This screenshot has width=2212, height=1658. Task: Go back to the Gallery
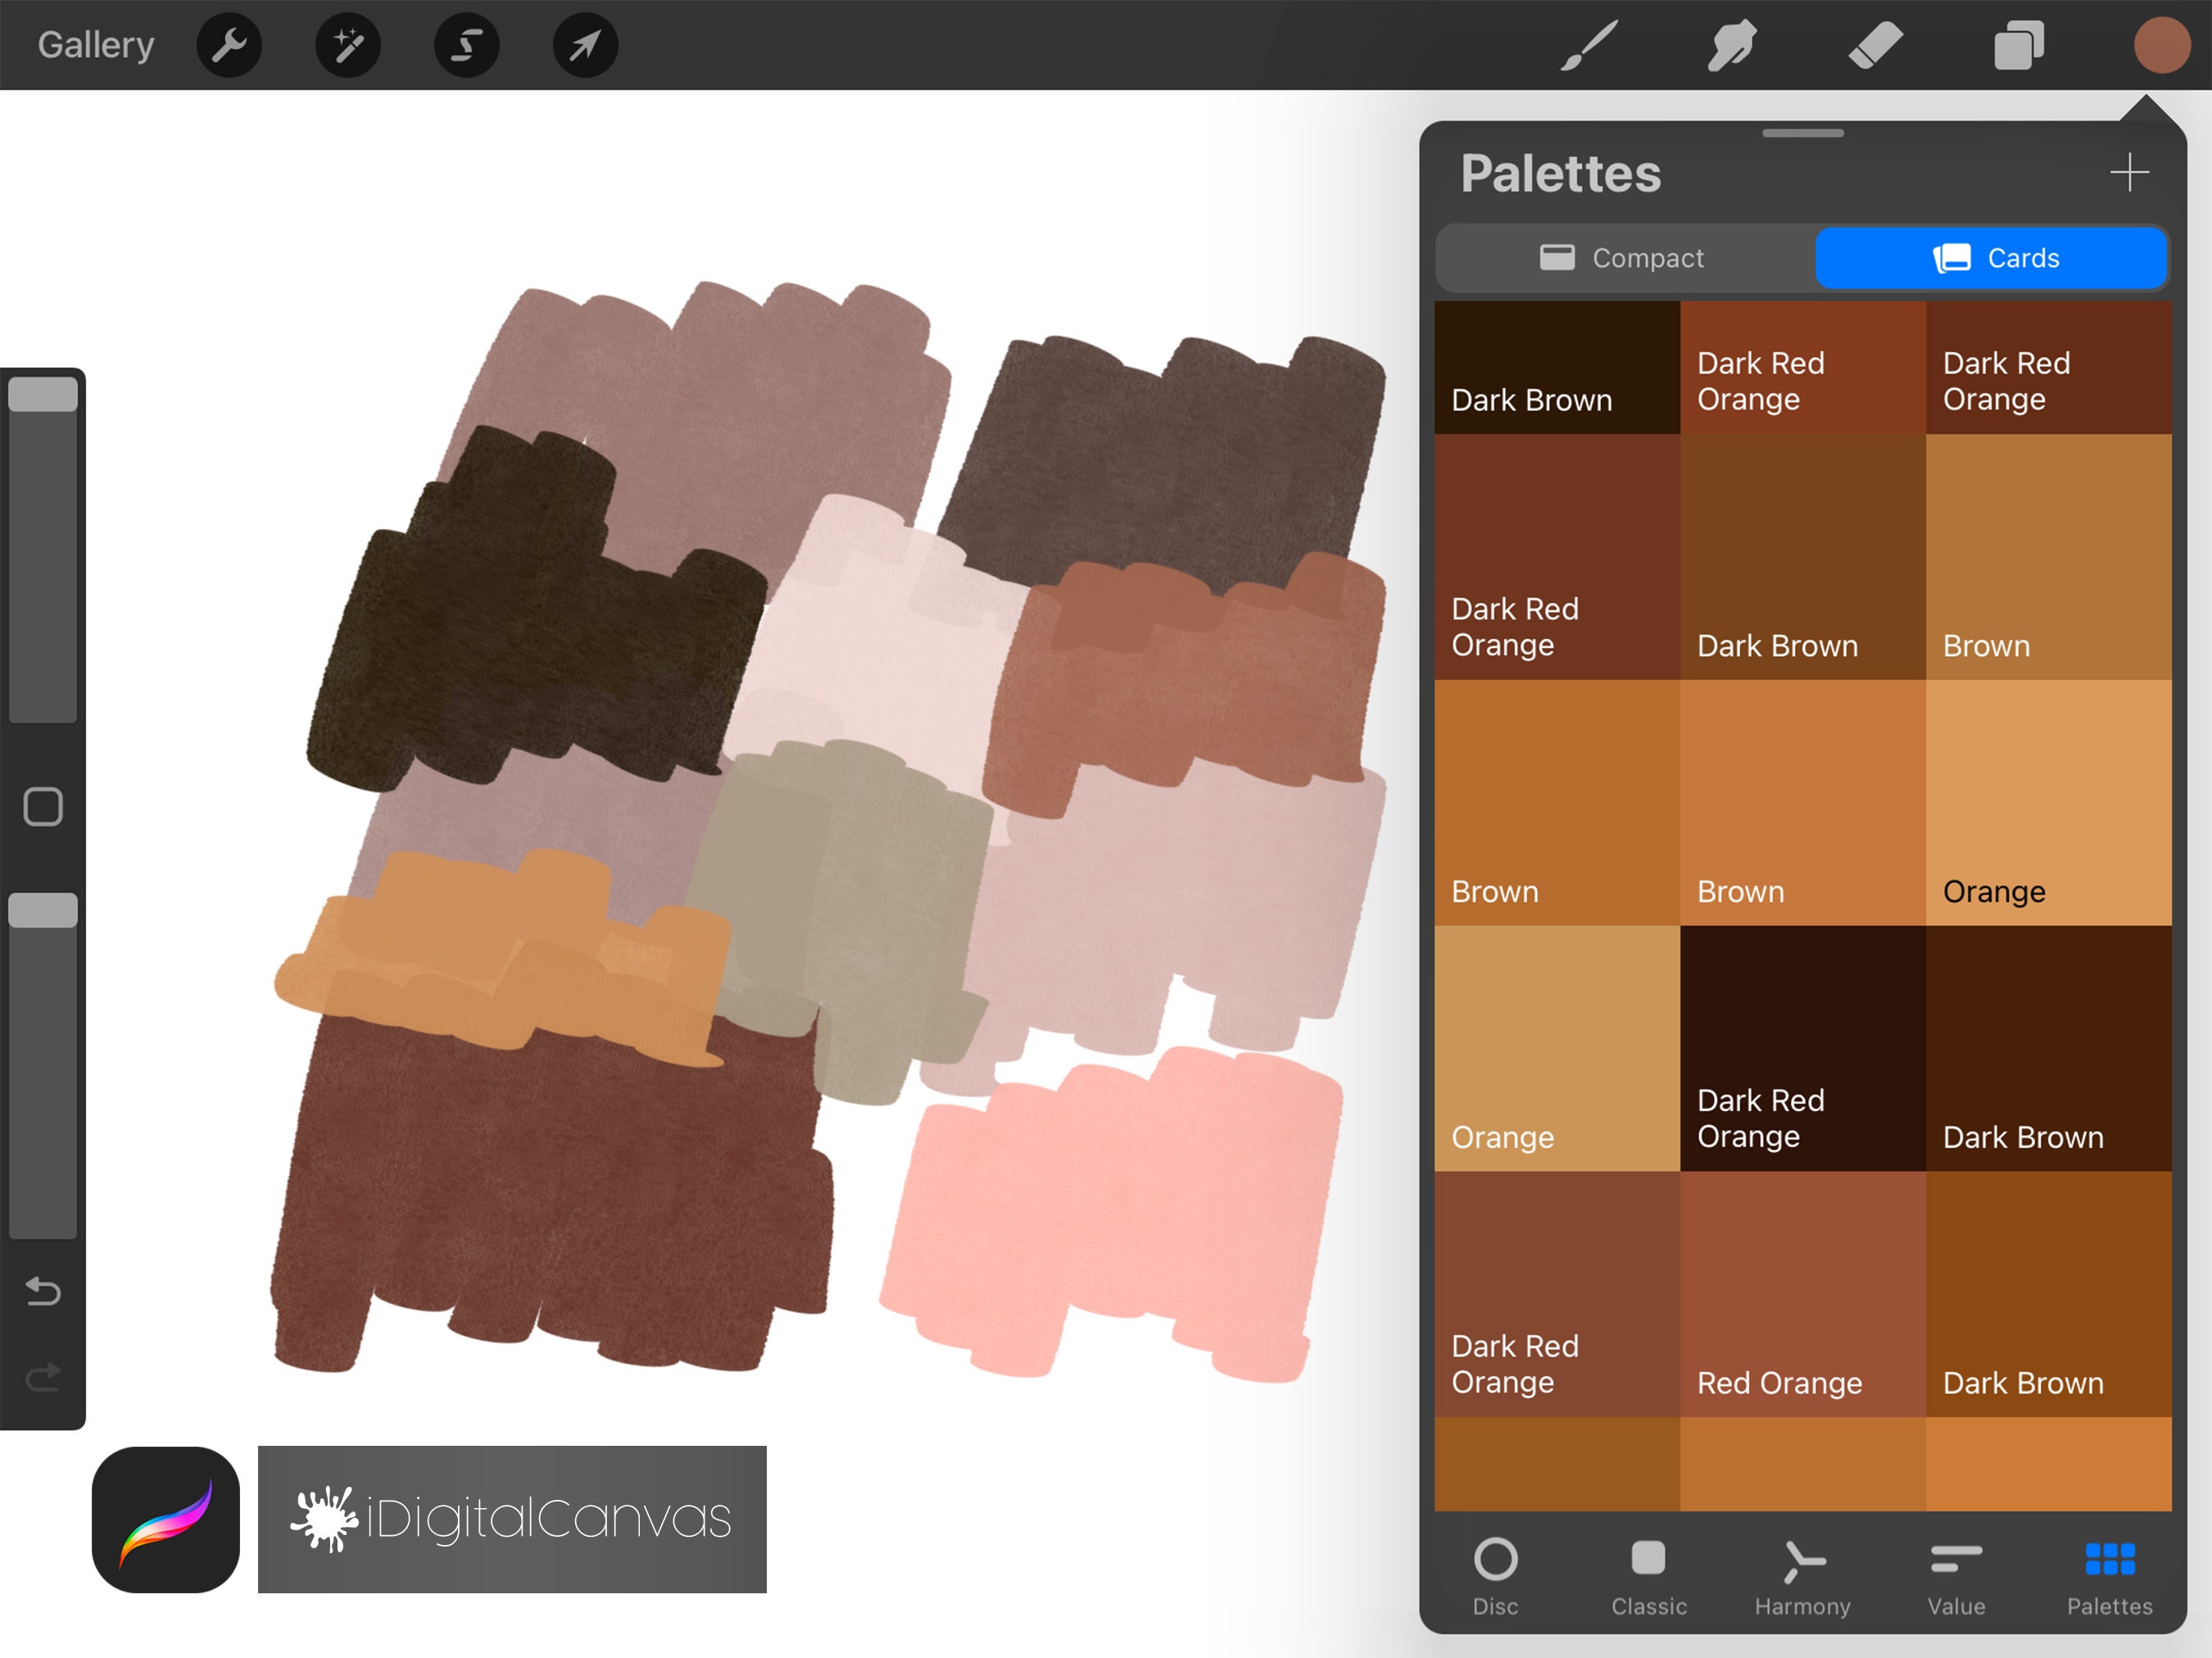pyautogui.click(x=95, y=44)
